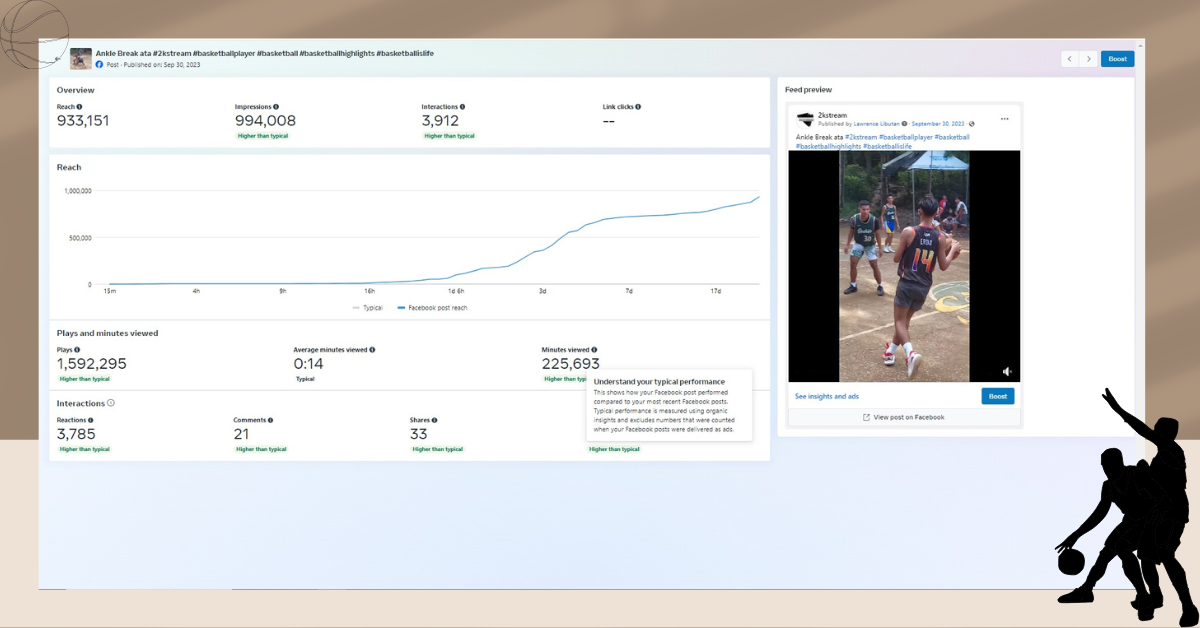Click the info icon beside Average minutes viewed

point(373,350)
